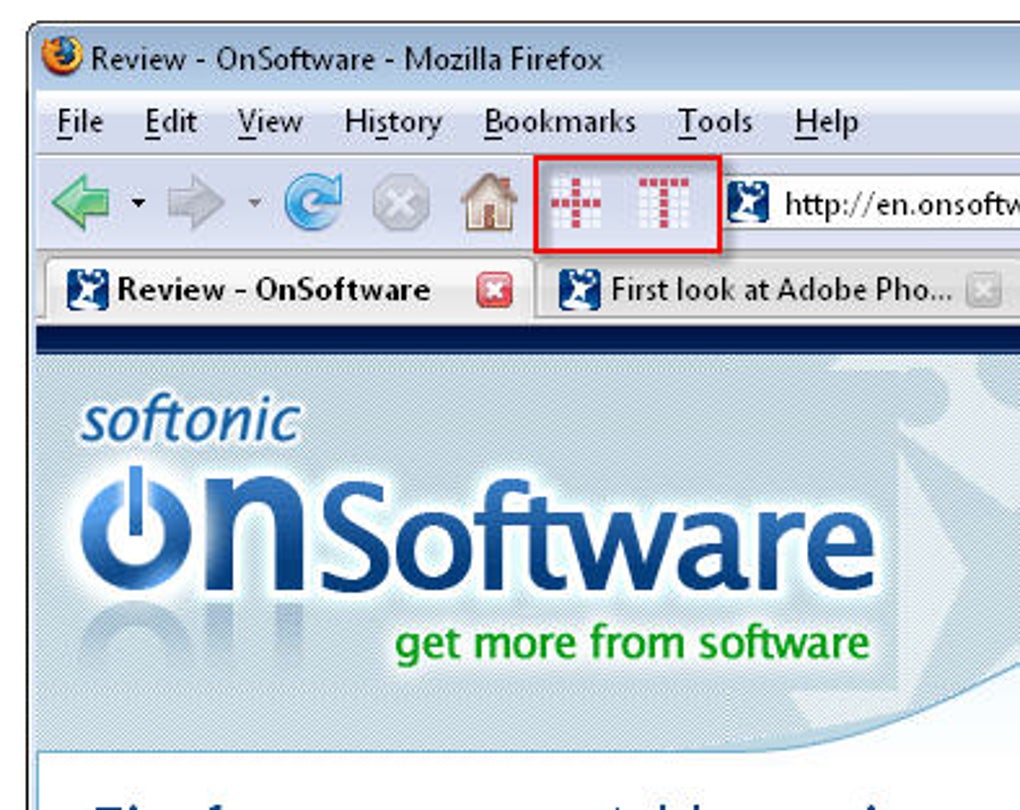1020x810 pixels.
Task: Close the Review - OnSoftware tab
Action: 494,290
